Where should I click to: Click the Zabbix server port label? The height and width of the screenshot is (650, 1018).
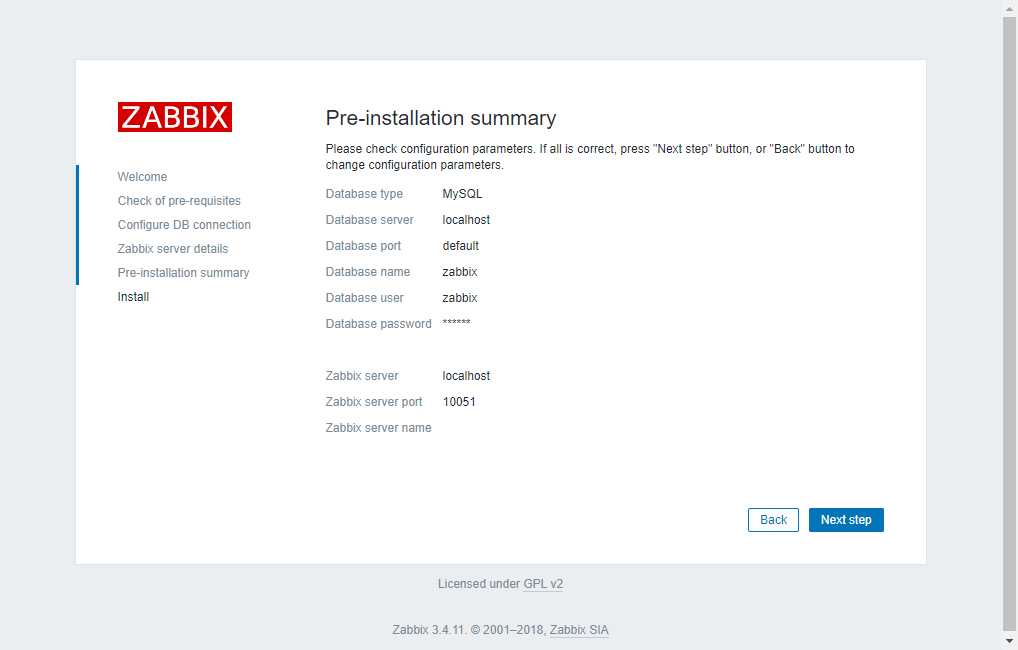coord(374,401)
